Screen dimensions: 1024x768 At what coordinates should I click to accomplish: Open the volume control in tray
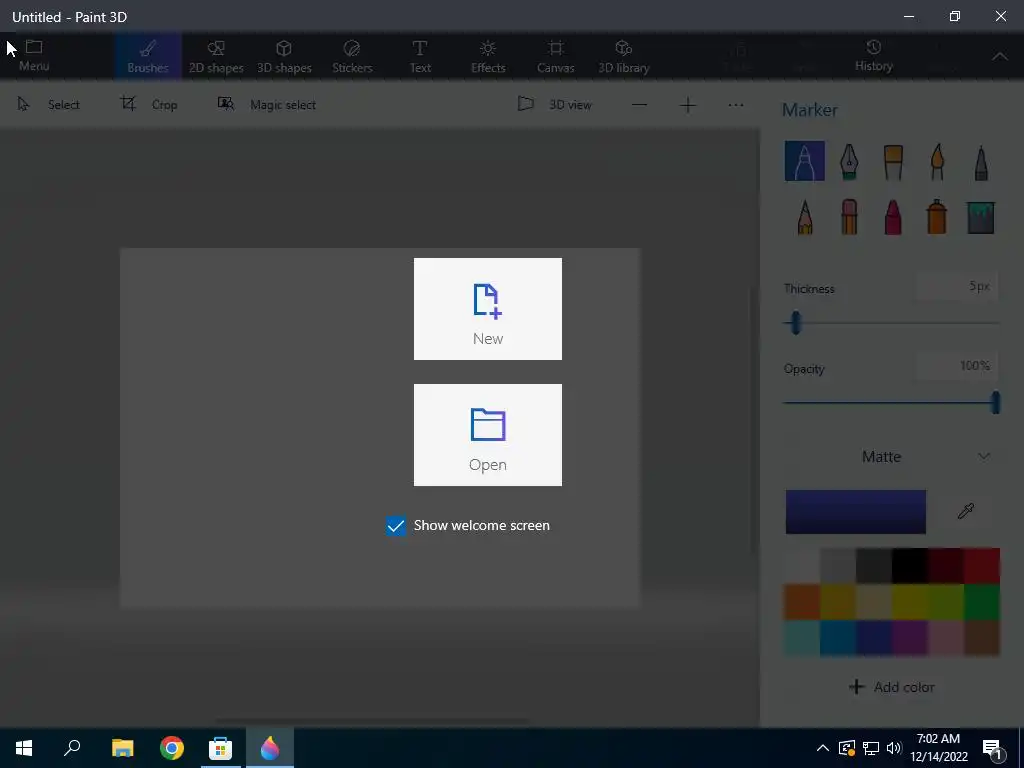point(894,748)
